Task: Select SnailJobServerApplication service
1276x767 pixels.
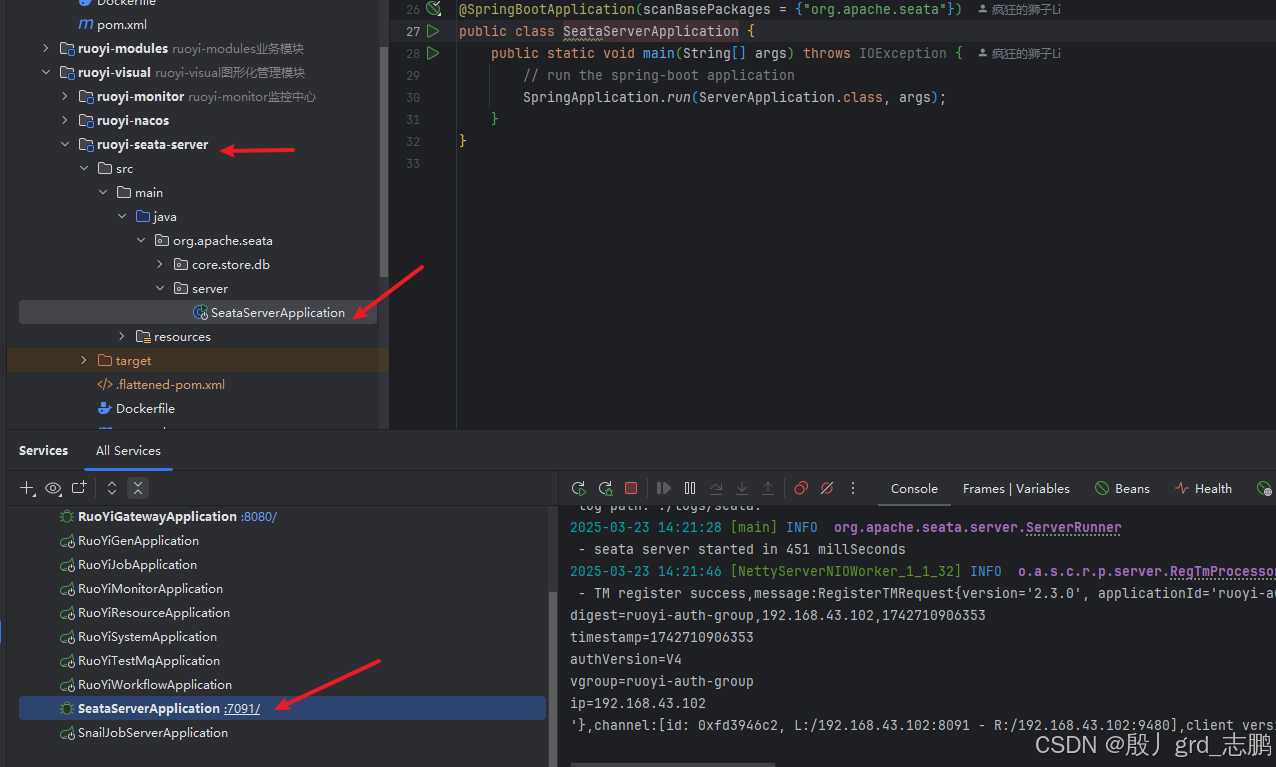Action: point(153,732)
